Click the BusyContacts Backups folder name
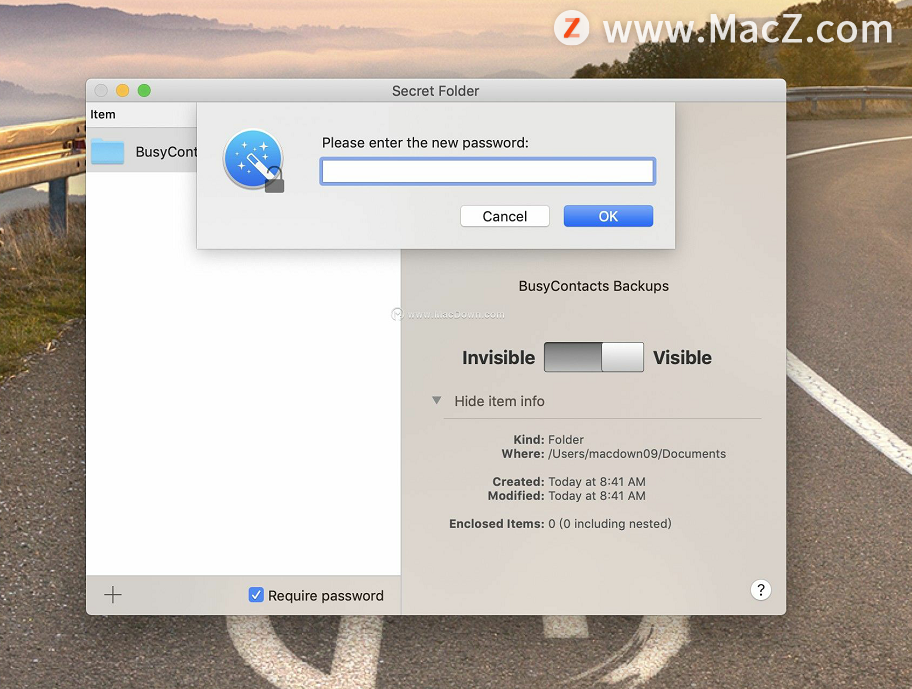Screen dimensions: 912x689 (593, 286)
